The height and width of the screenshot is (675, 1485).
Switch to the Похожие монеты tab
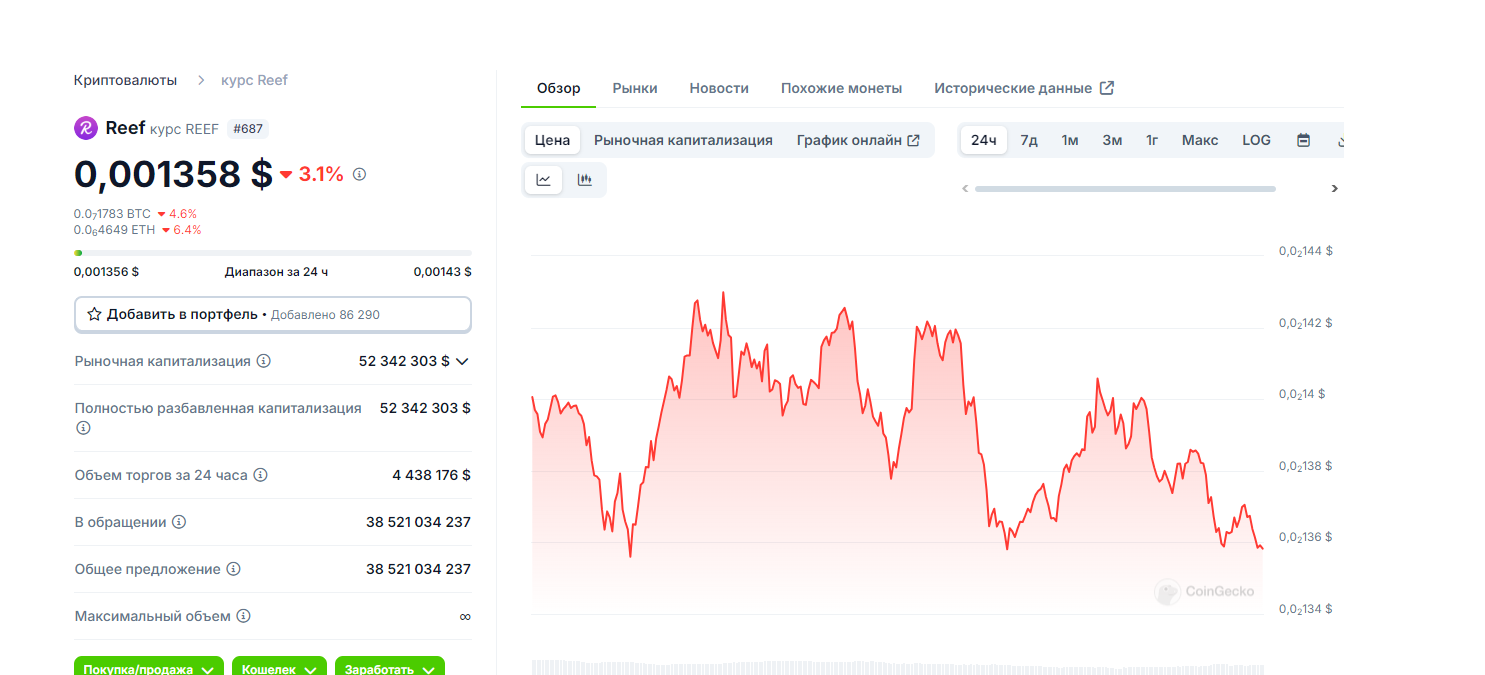(841, 88)
